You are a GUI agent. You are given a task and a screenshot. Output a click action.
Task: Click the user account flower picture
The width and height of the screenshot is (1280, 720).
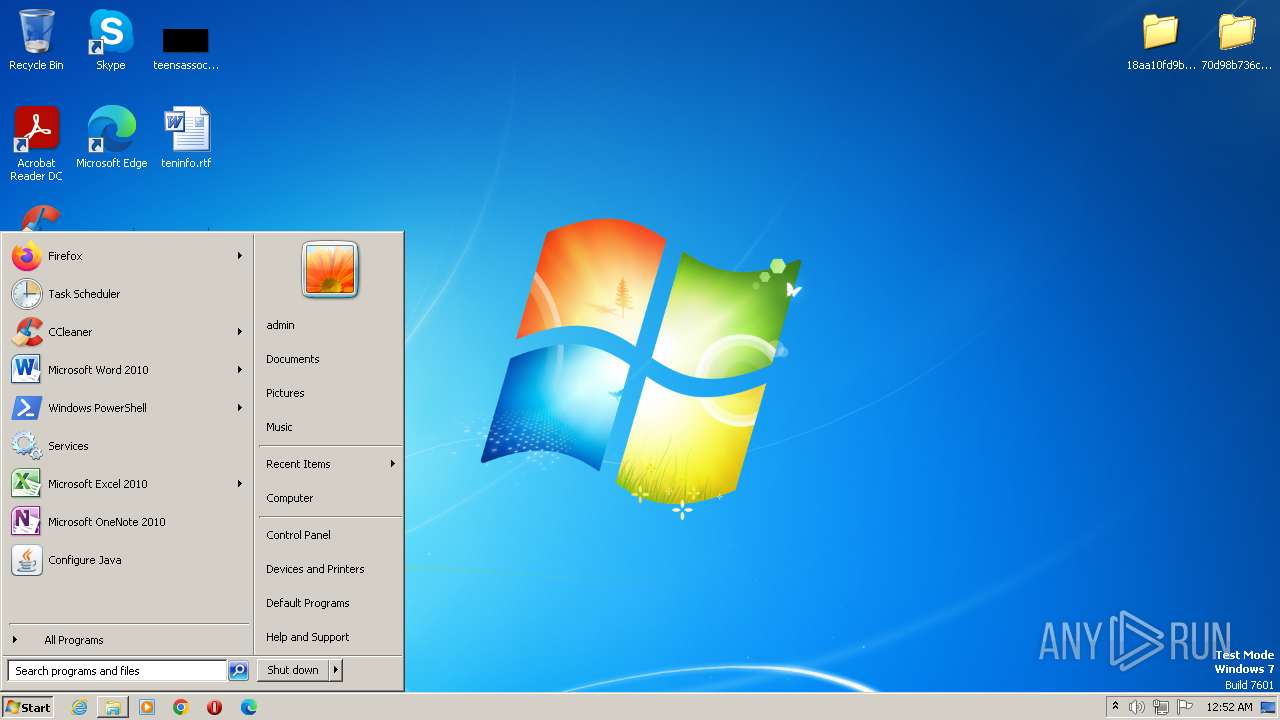pyautogui.click(x=330, y=270)
